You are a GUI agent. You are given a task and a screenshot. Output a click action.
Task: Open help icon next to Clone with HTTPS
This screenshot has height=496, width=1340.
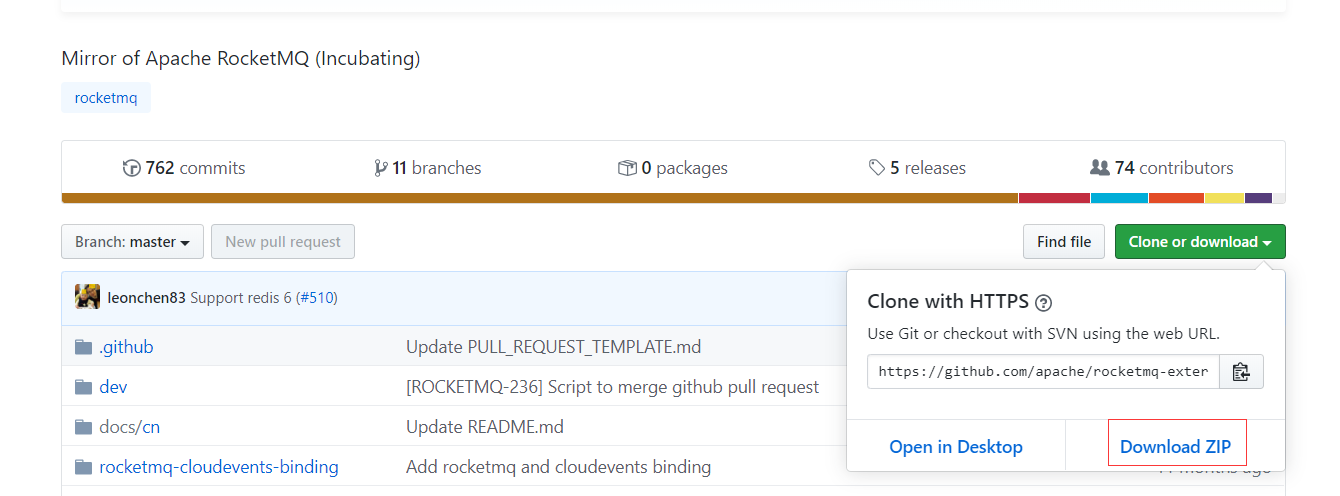click(1044, 302)
